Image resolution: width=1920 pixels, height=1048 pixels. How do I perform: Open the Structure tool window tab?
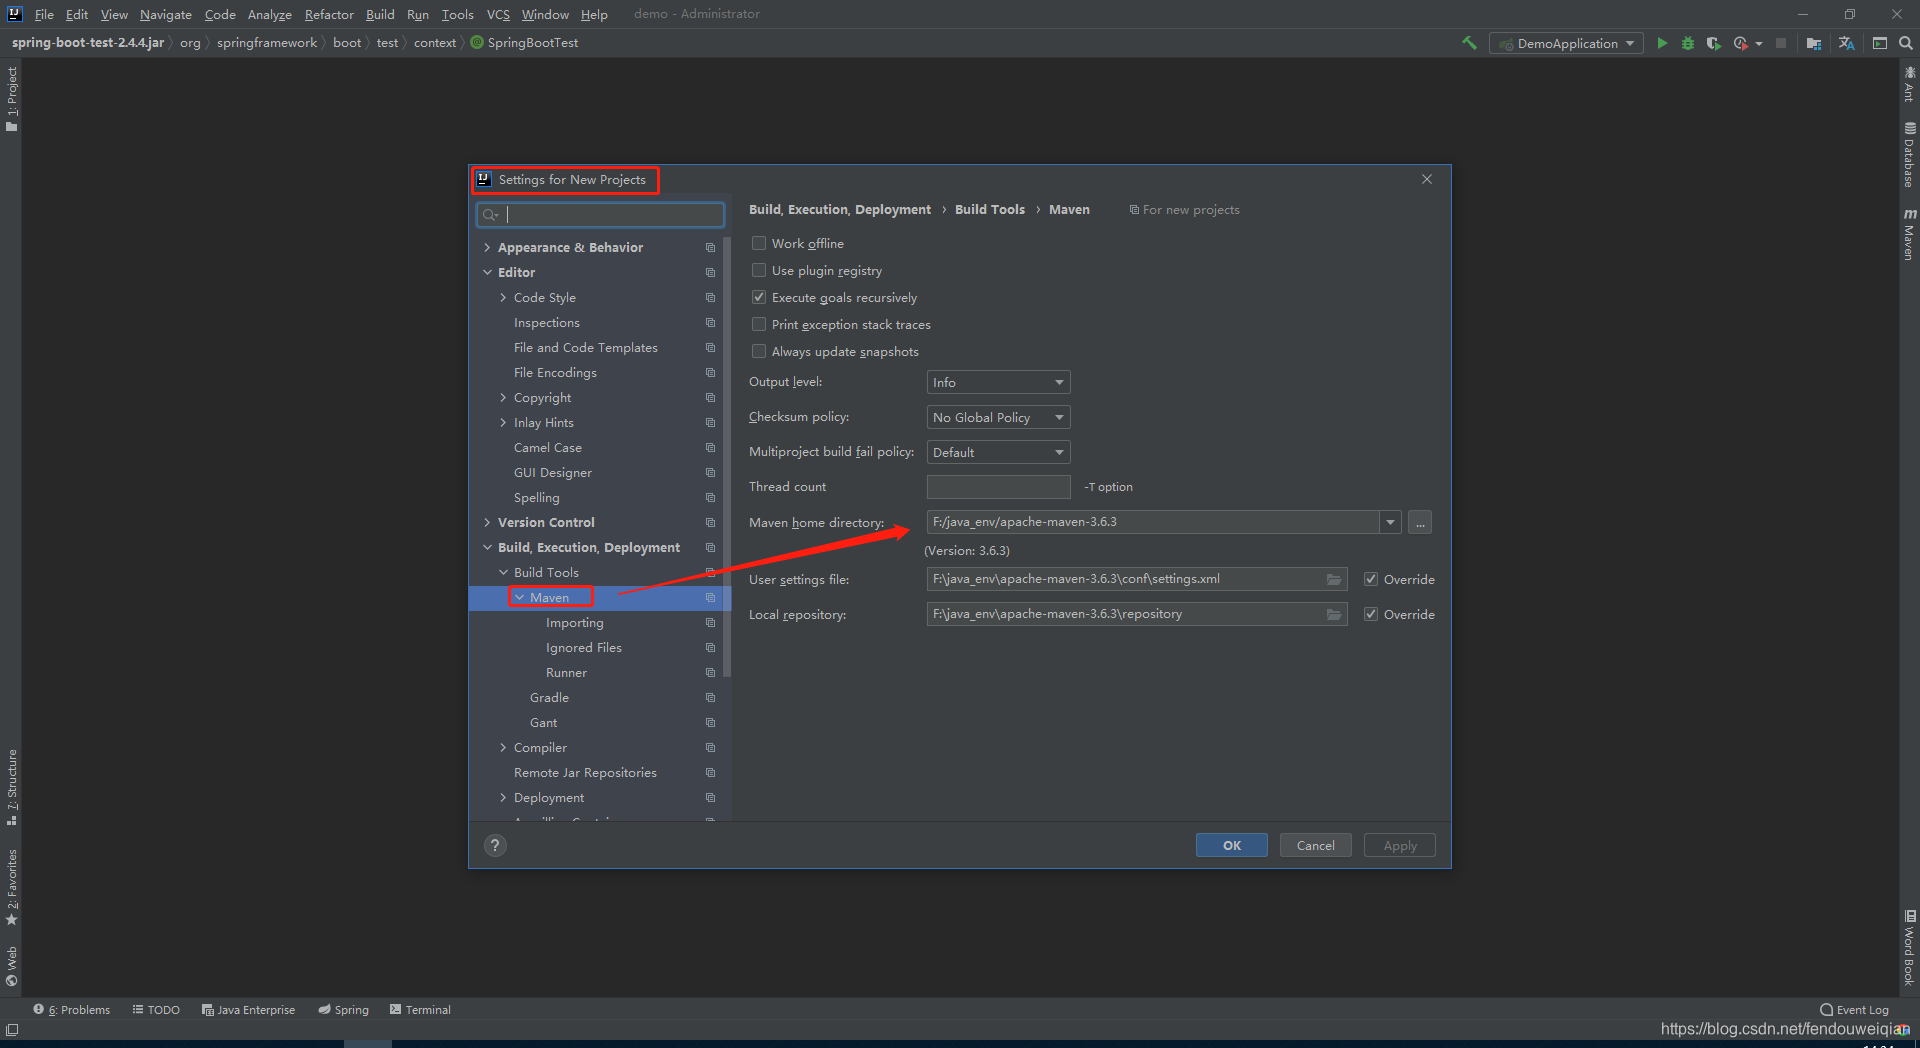12,787
